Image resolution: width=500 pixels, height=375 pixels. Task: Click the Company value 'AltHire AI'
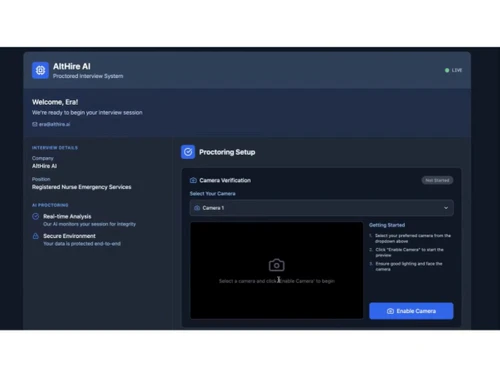pos(44,166)
